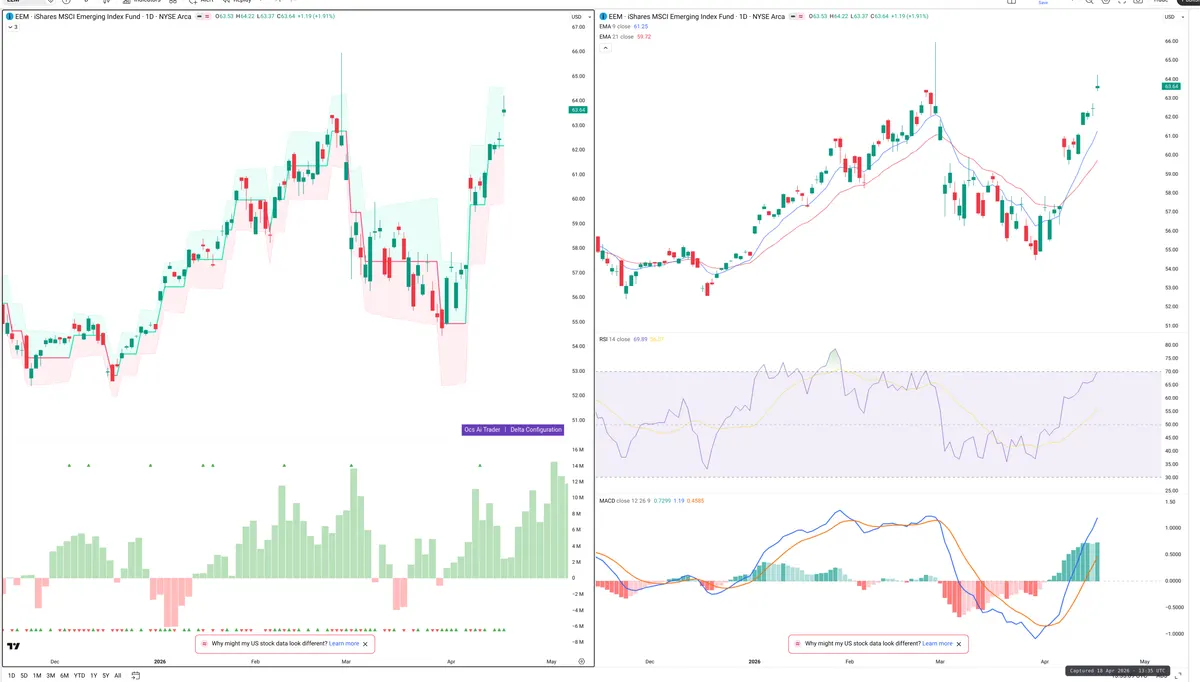
Task: Select the 1Y time range tab
Action: click(x=93, y=676)
